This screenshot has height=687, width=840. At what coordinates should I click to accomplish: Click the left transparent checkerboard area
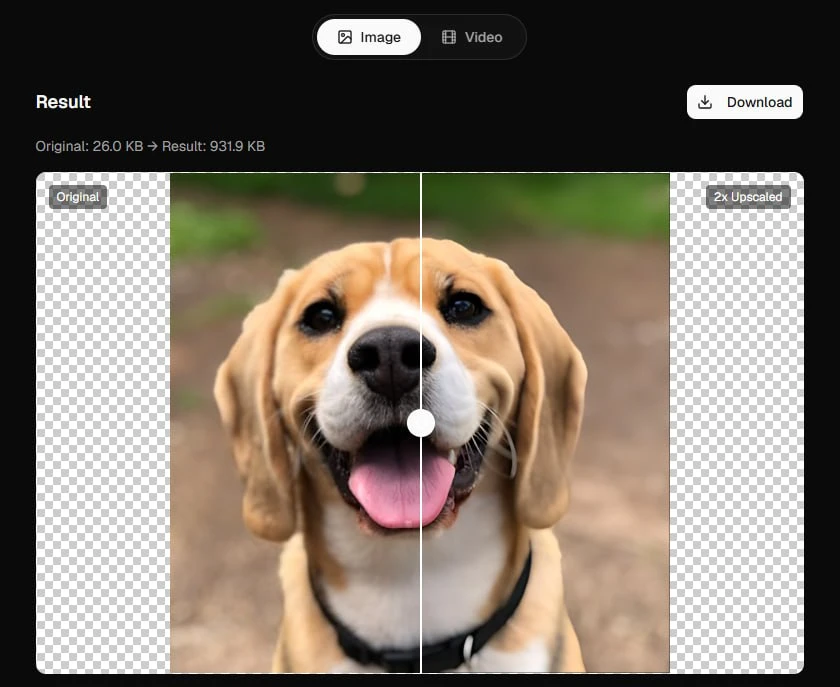click(x=103, y=423)
